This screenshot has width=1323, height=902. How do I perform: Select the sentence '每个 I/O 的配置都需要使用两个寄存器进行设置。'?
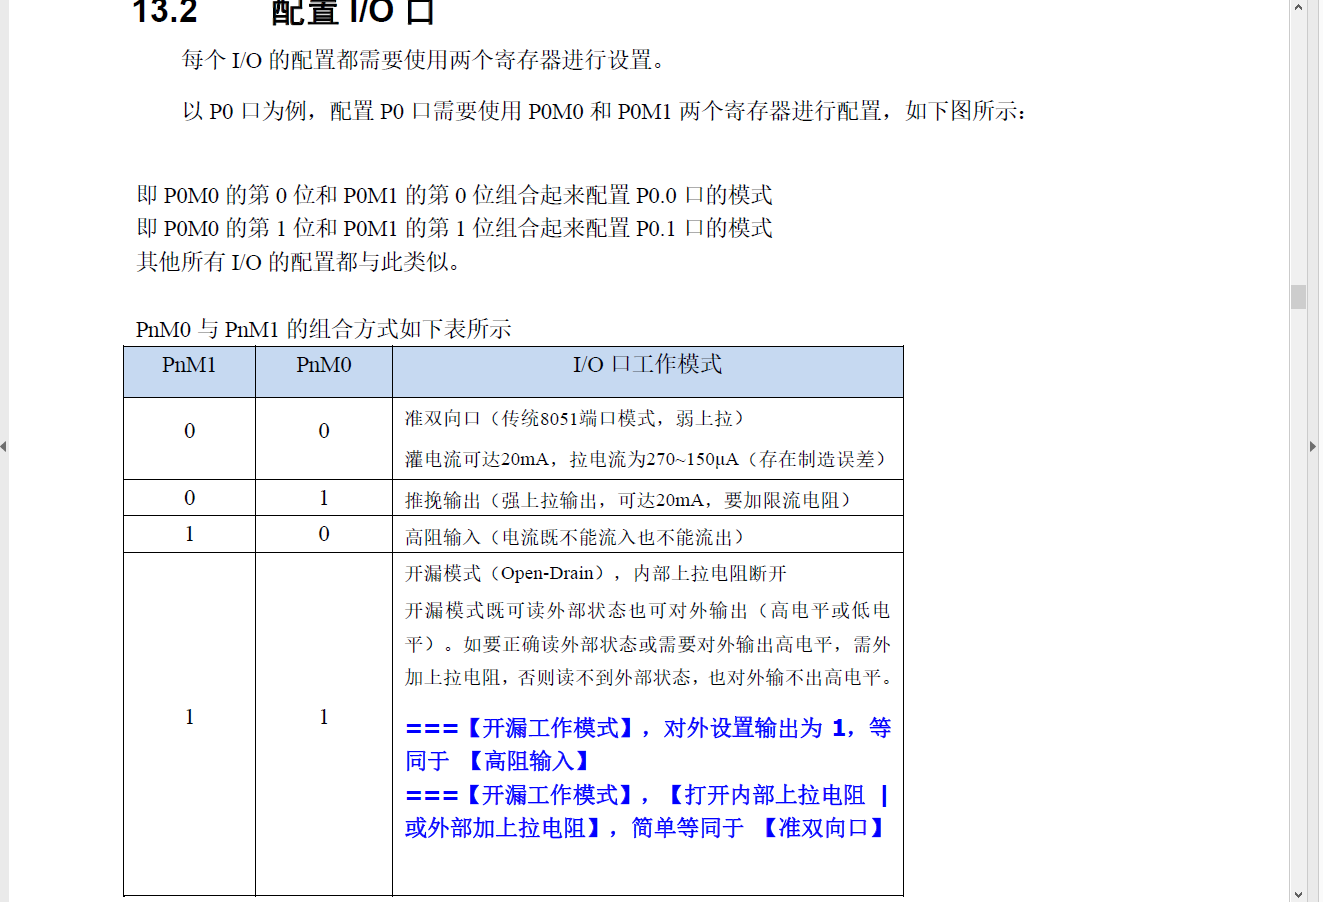425,61
